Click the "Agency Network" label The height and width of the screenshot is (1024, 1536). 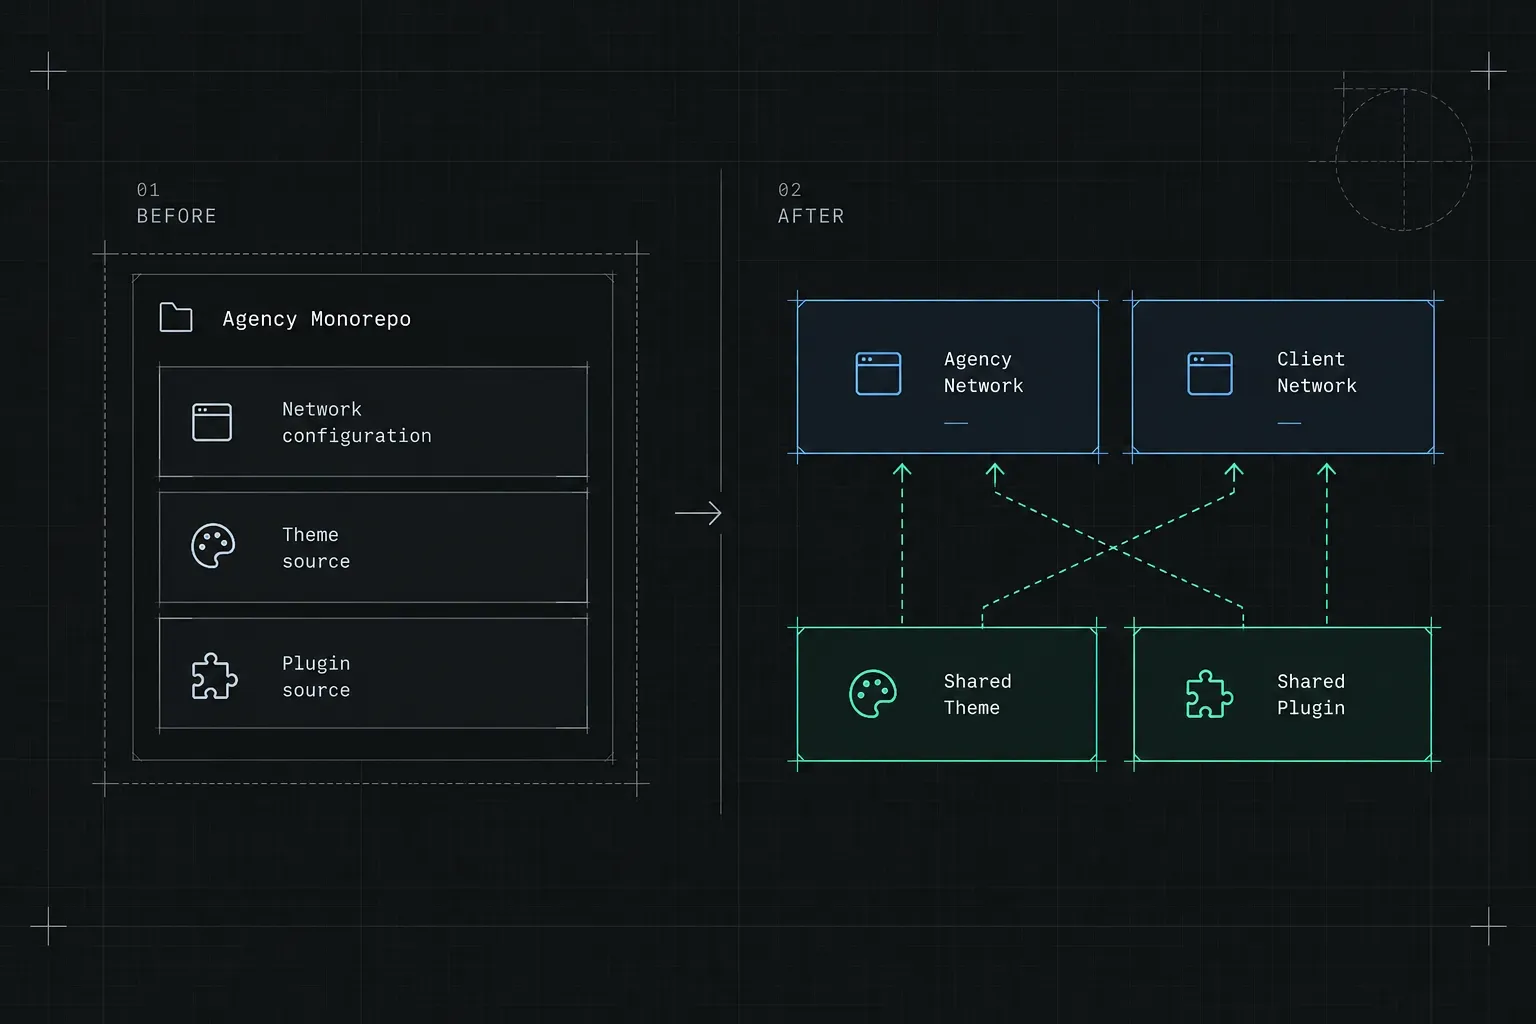point(984,372)
